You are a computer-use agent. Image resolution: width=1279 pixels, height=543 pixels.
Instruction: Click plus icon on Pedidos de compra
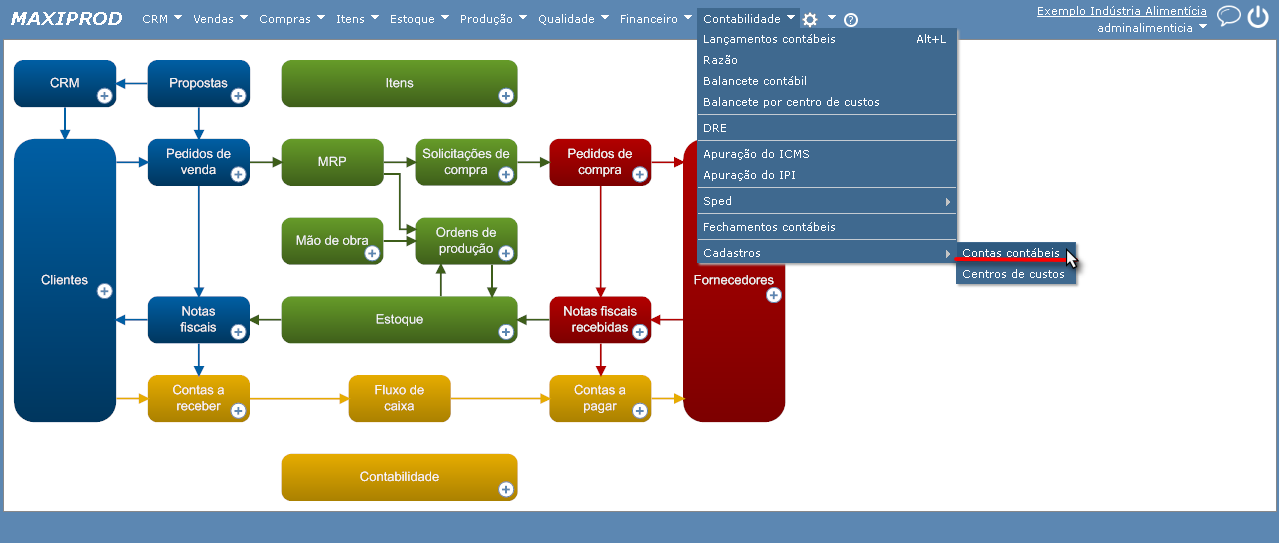click(x=640, y=174)
